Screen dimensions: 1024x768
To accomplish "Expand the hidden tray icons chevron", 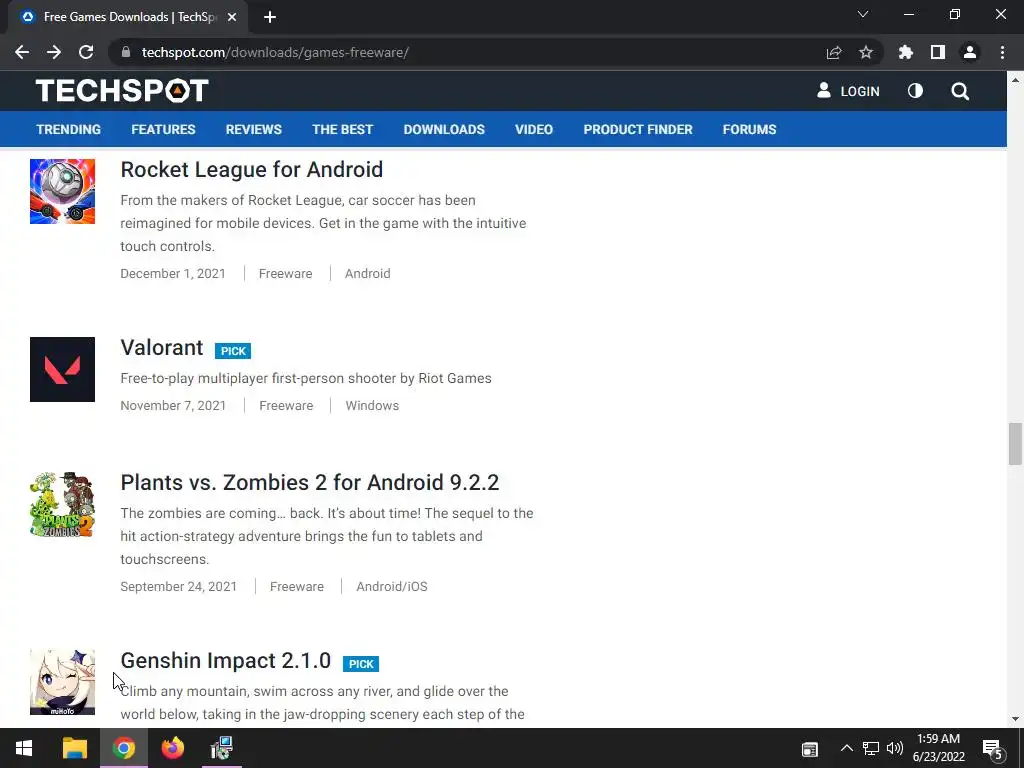I will 846,748.
